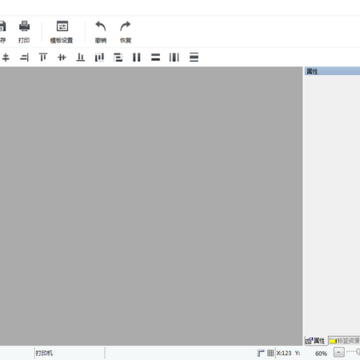This screenshot has width=360, height=360.
Task: Click the two thick horizontal bars icon
Action: (x=155, y=58)
